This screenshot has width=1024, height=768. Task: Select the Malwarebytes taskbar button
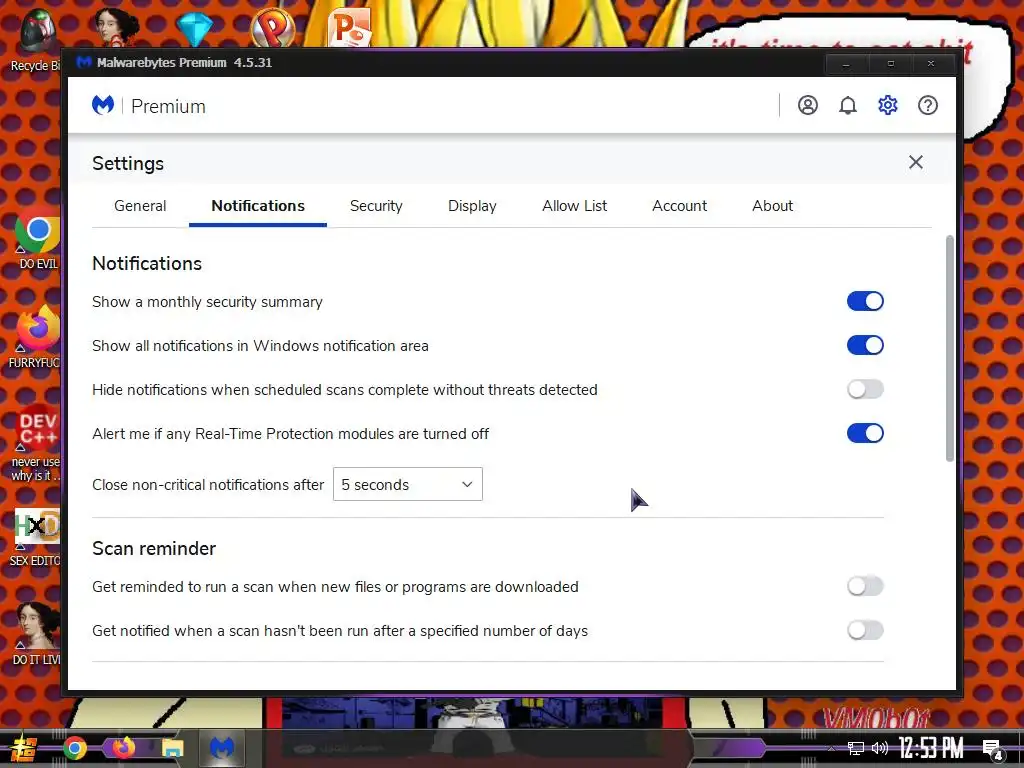[x=221, y=748]
